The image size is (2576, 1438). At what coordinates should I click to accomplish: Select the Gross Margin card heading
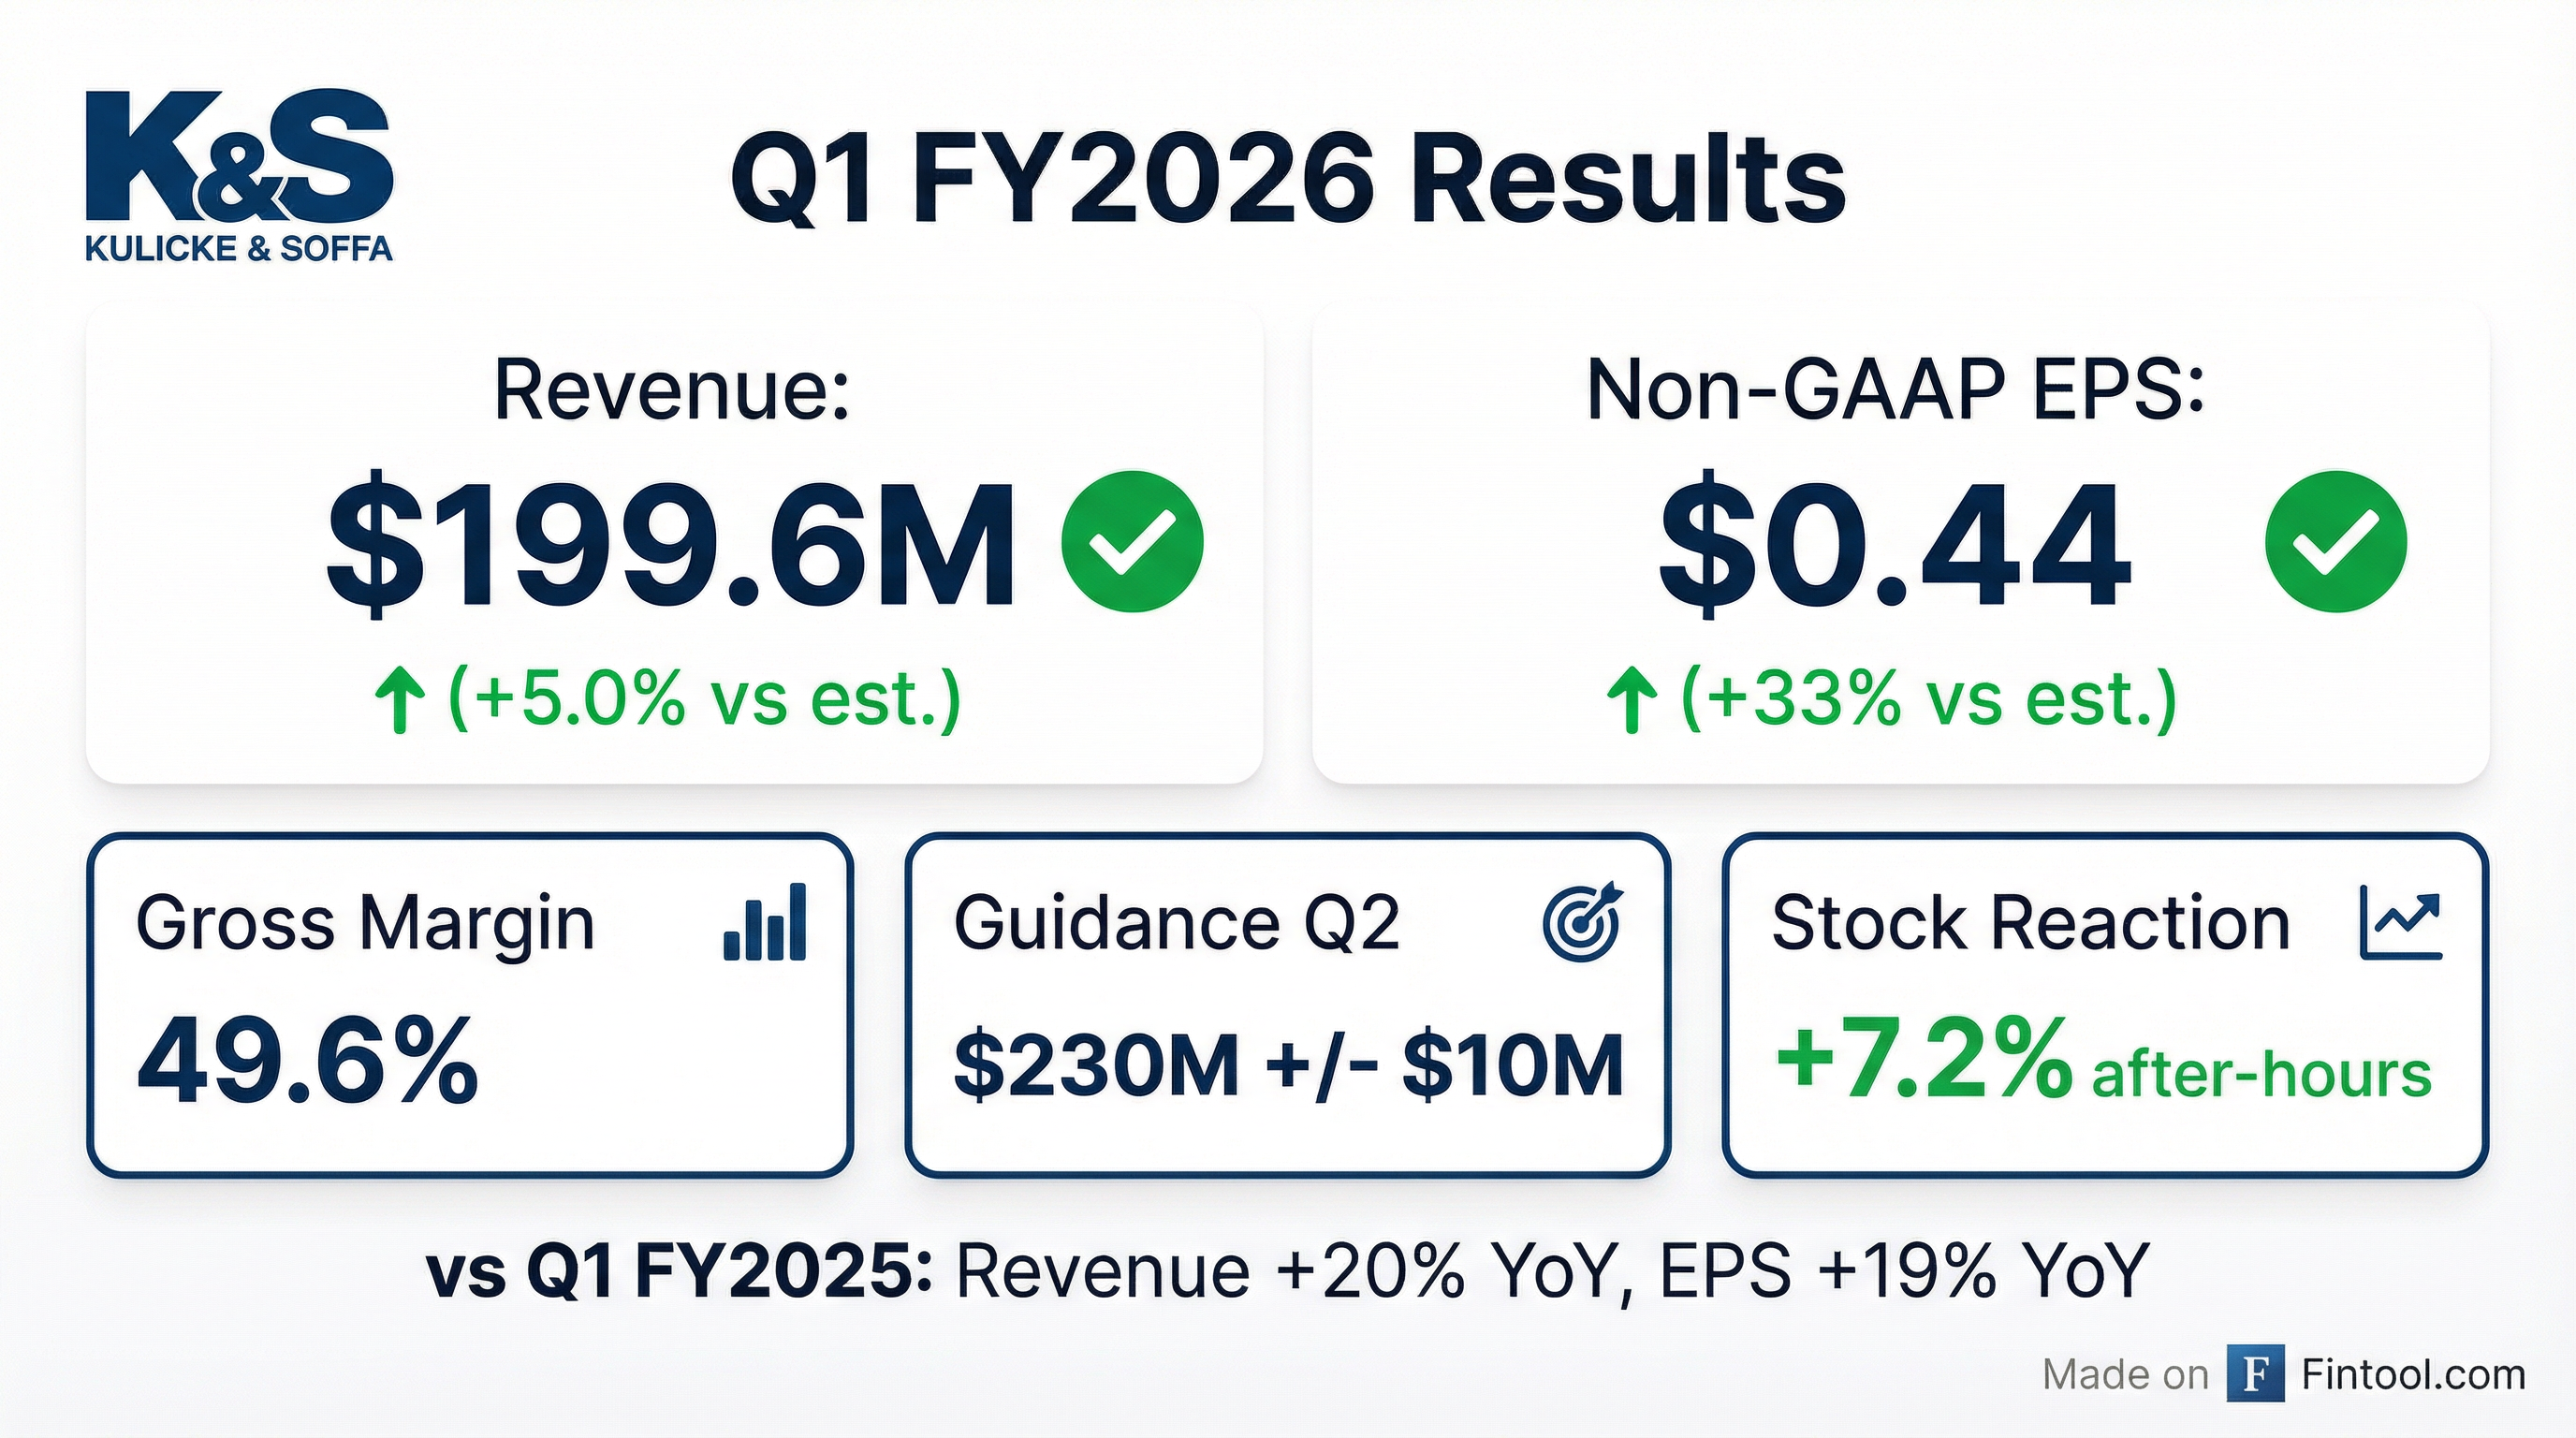coord(365,922)
